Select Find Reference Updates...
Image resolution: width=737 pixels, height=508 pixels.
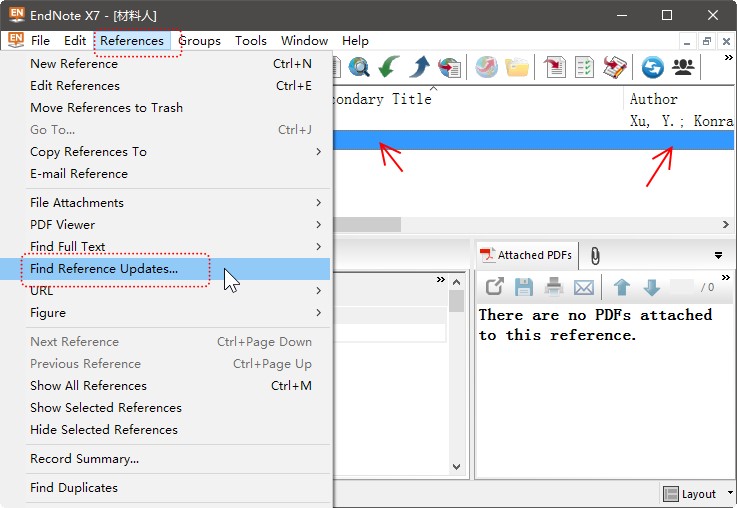(166, 269)
